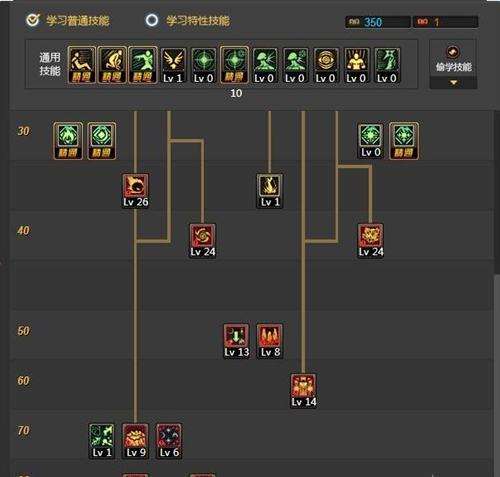This screenshot has height=477, width=500.
Task: Select the yellow Lv 1 flame skill icon
Action: [x=270, y=191]
